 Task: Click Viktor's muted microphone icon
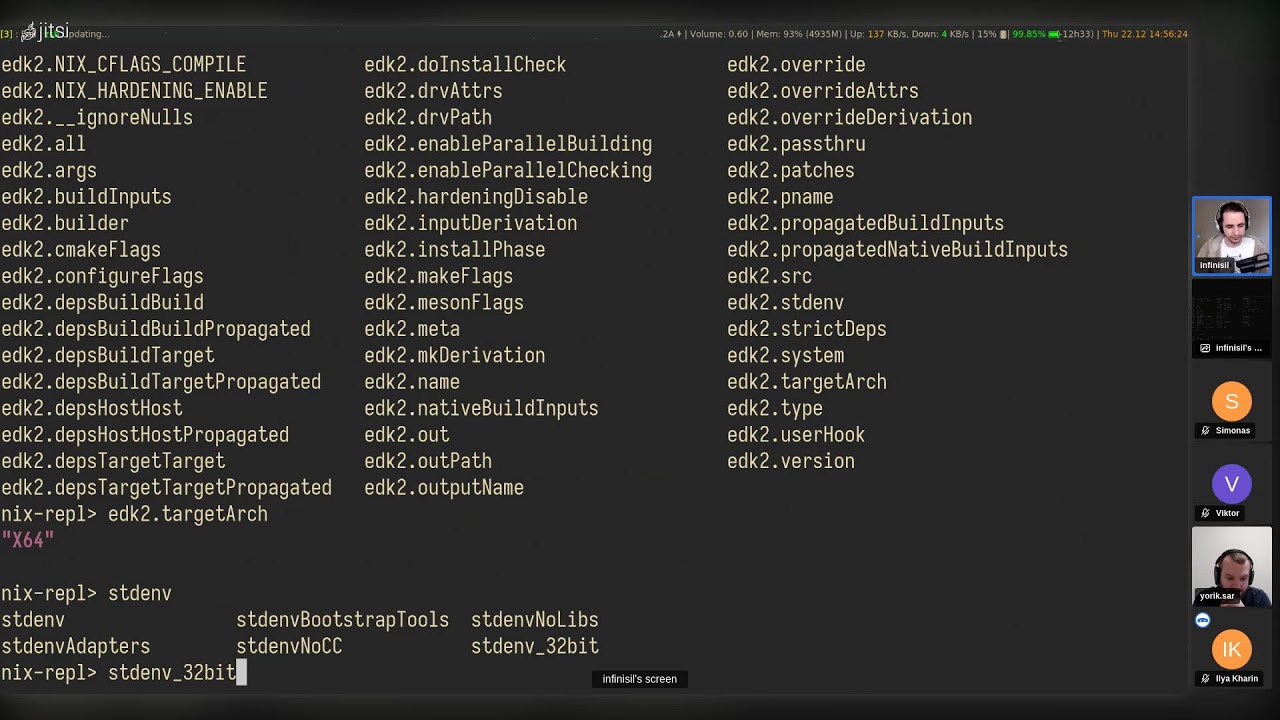[x=1206, y=513]
